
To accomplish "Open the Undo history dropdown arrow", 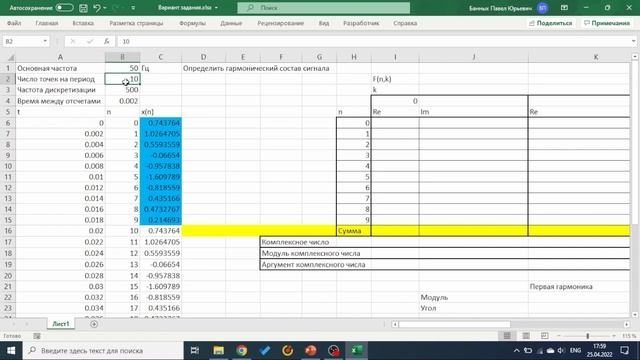I will click(x=105, y=8).
